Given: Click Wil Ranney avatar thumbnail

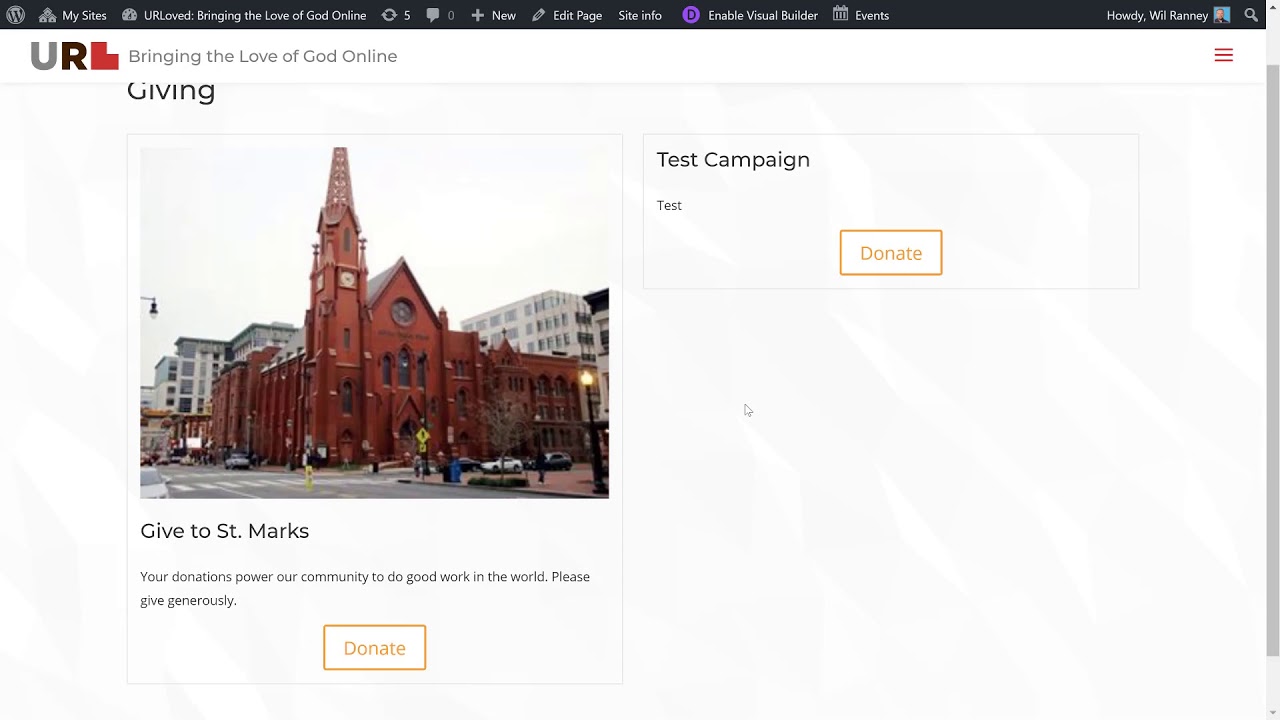Looking at the screenshot, I should coord(1222,15).
